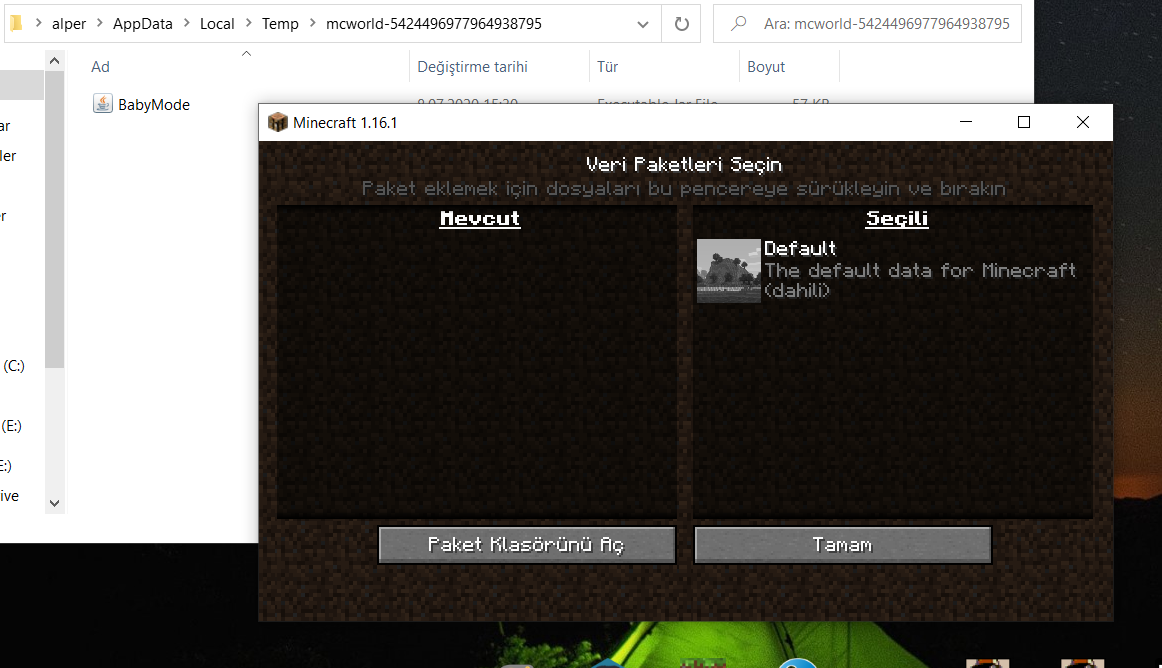Viewport: 1162px width, 668px height.
Task: Minimize the Minecraft 1.16.1 window
Action: pyautogui.click(x=966, y=122)
